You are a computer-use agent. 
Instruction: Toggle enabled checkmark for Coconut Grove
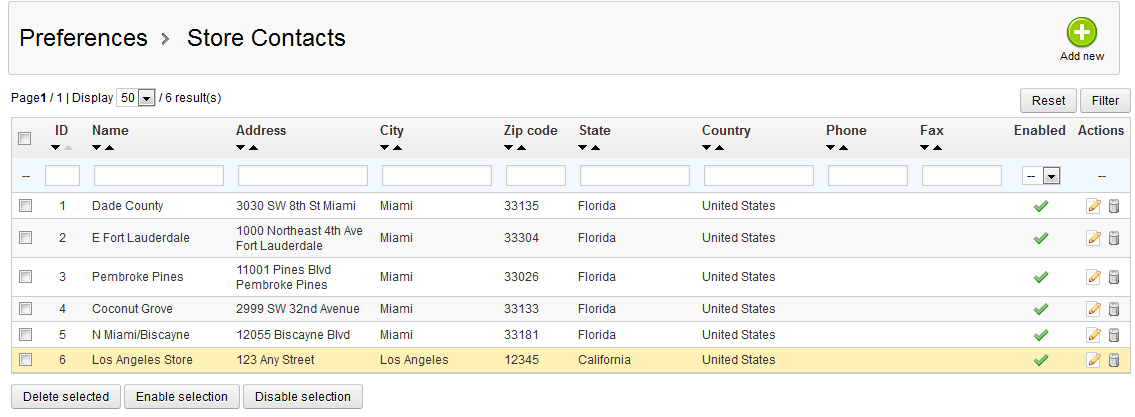(1041, 309)
